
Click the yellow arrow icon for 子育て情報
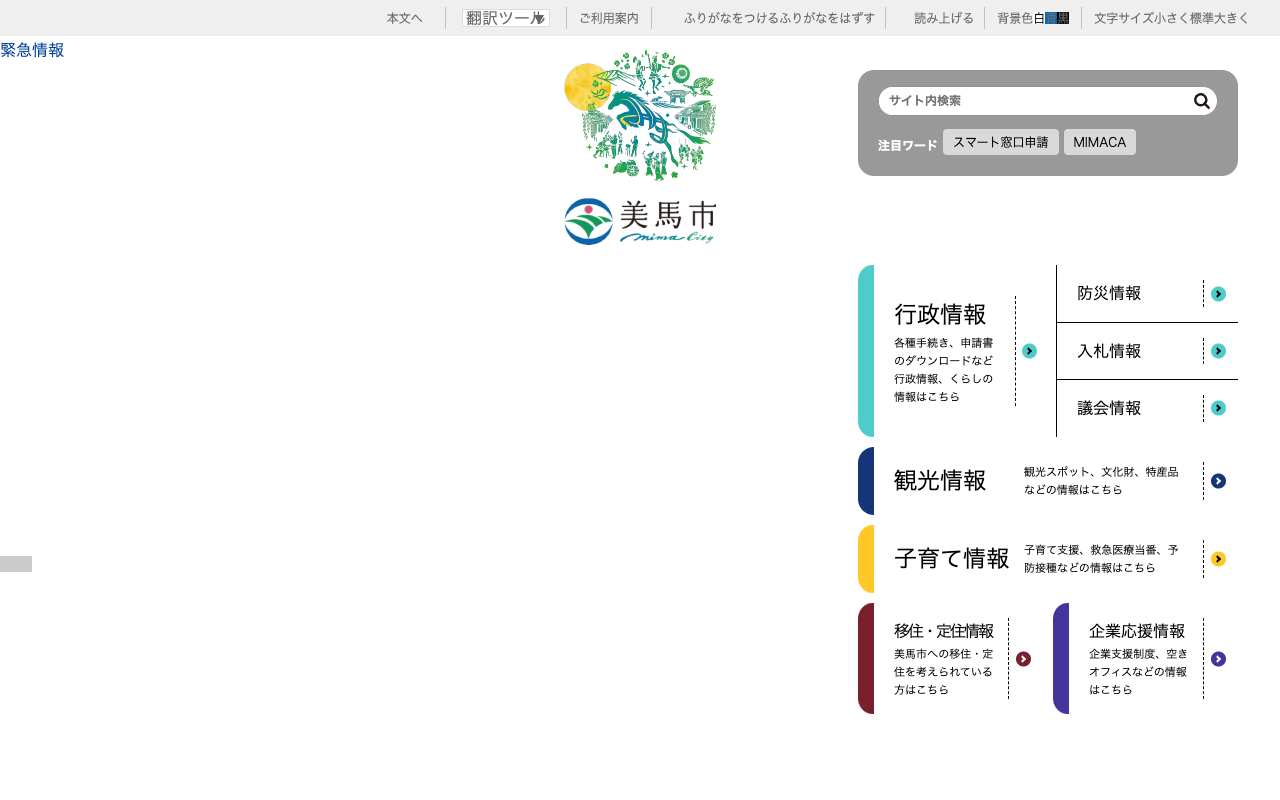[1218, 559]
